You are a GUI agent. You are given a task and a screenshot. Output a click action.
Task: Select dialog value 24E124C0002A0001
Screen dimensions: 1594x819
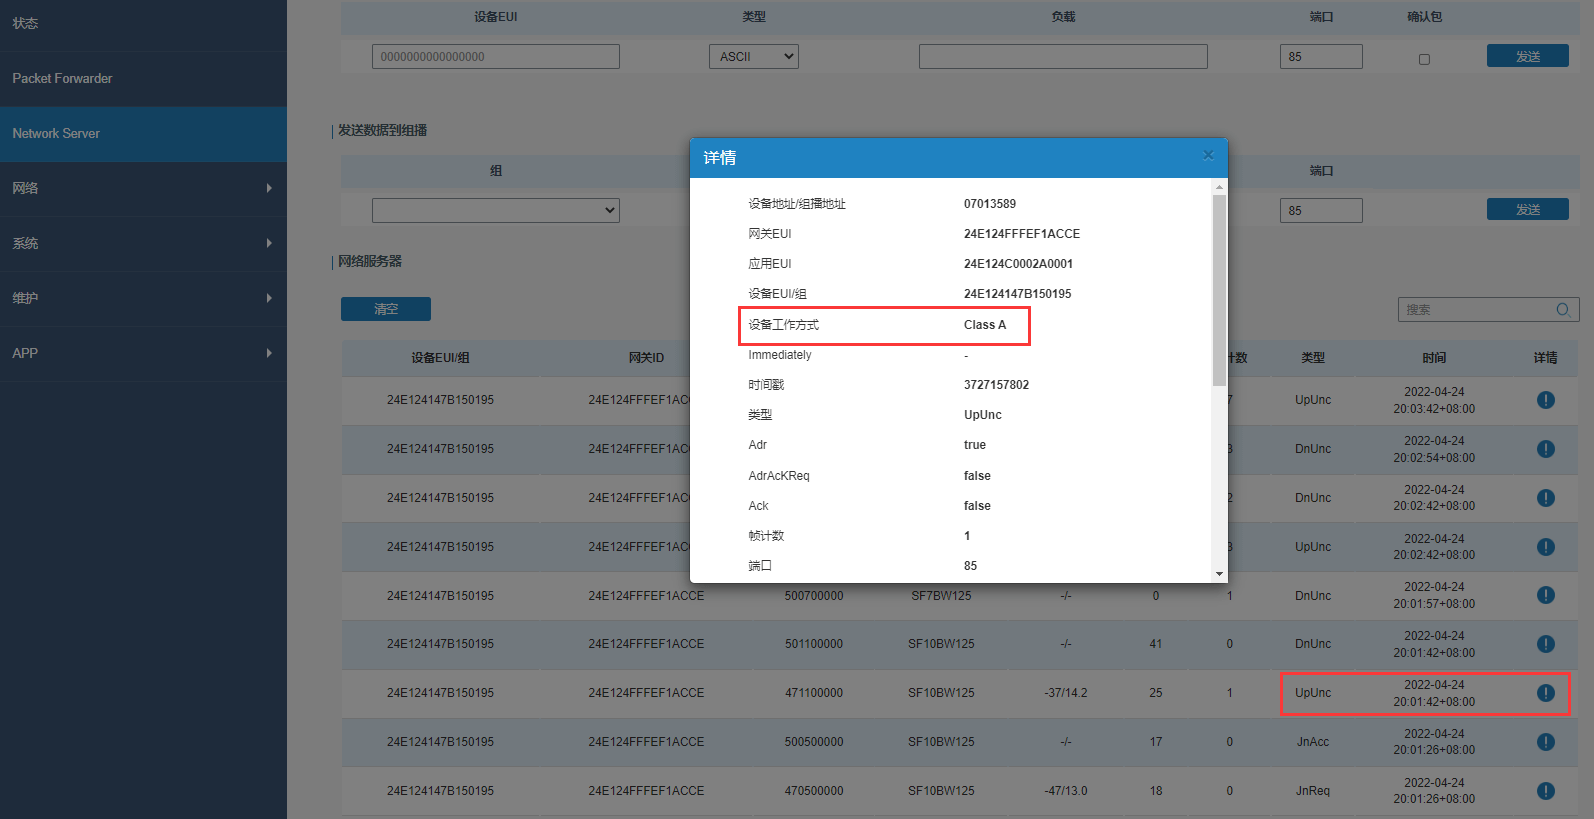click(1018, 264)
